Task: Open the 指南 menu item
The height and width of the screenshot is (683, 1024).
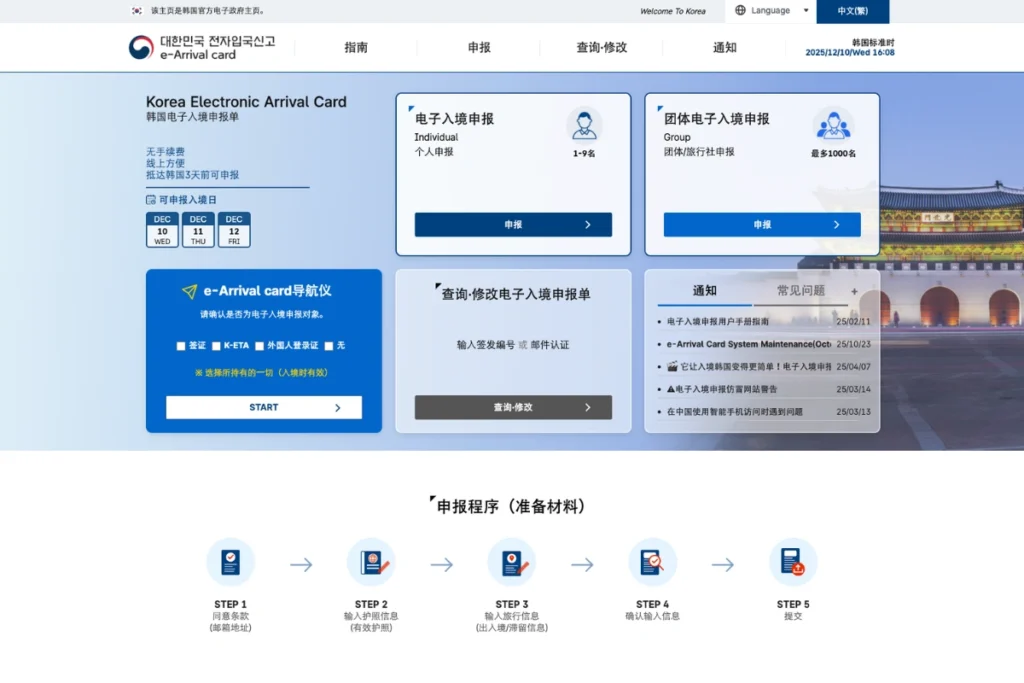Action: [355, 46]
